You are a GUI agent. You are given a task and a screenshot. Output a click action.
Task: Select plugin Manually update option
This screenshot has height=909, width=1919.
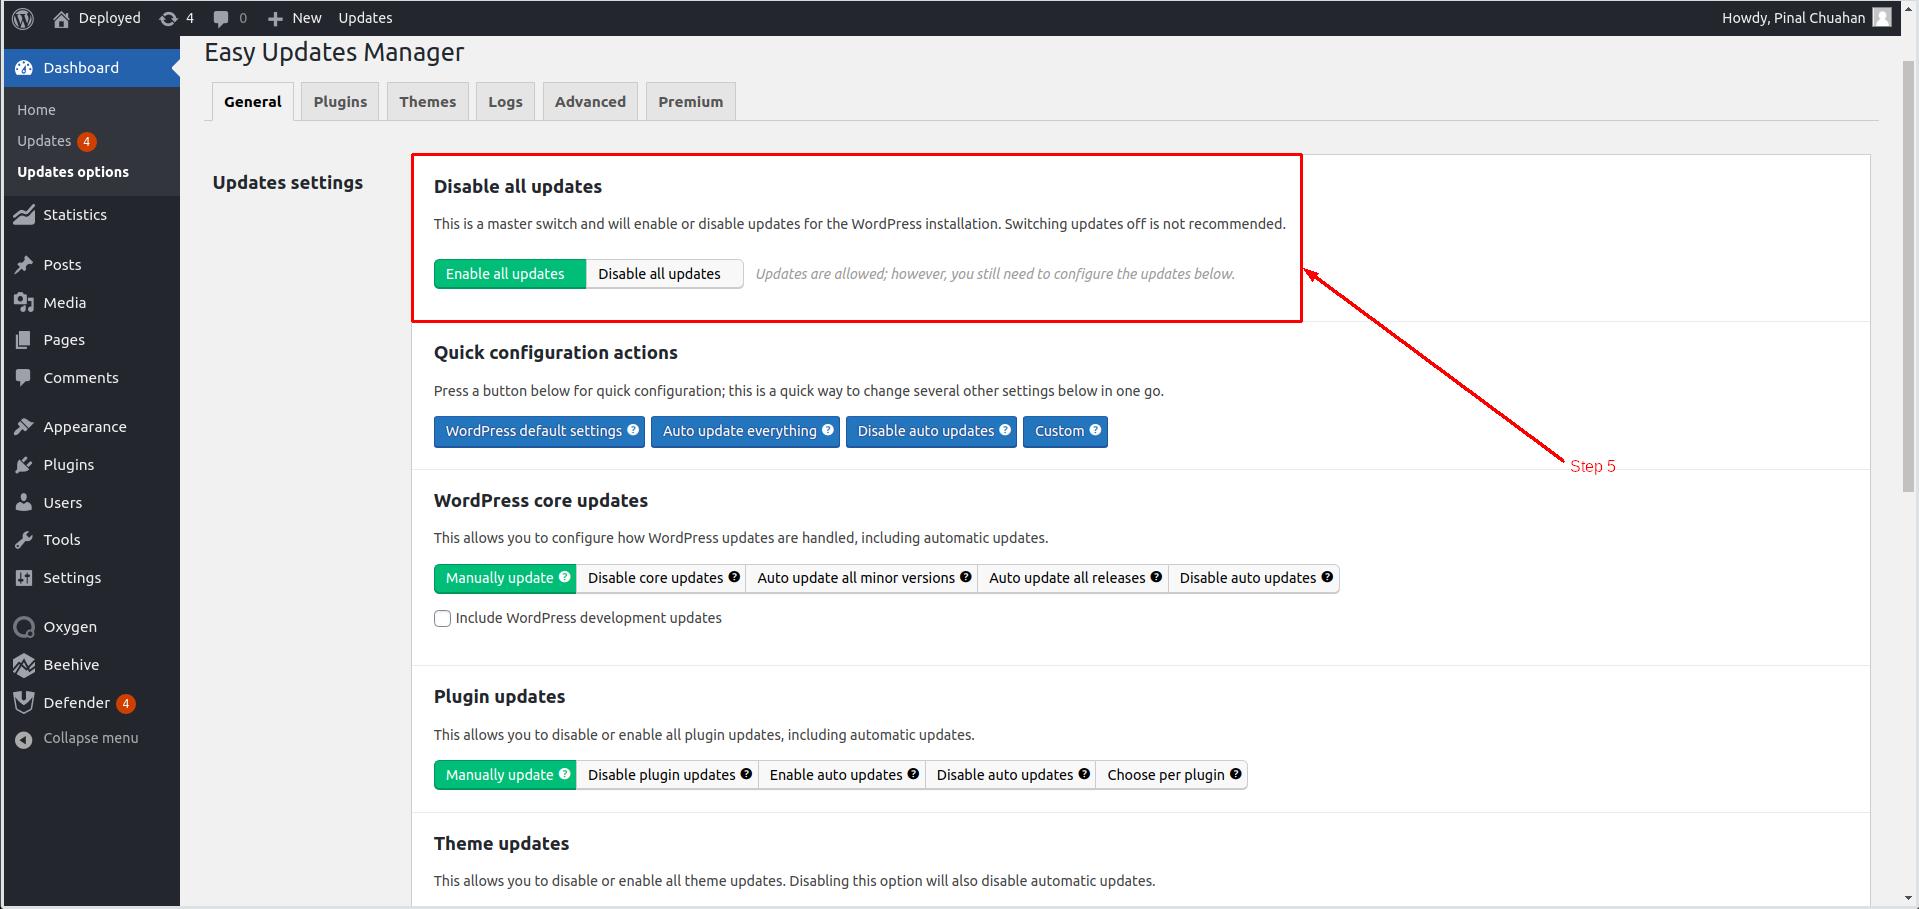[505, 775]
